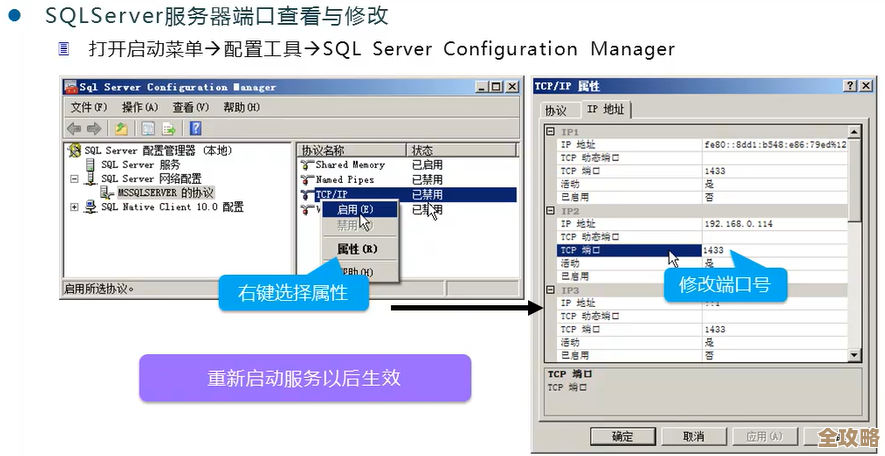The image size is (885, 456).
Task: Collapse the IP1 property group
Action: [x=550, y=132]
